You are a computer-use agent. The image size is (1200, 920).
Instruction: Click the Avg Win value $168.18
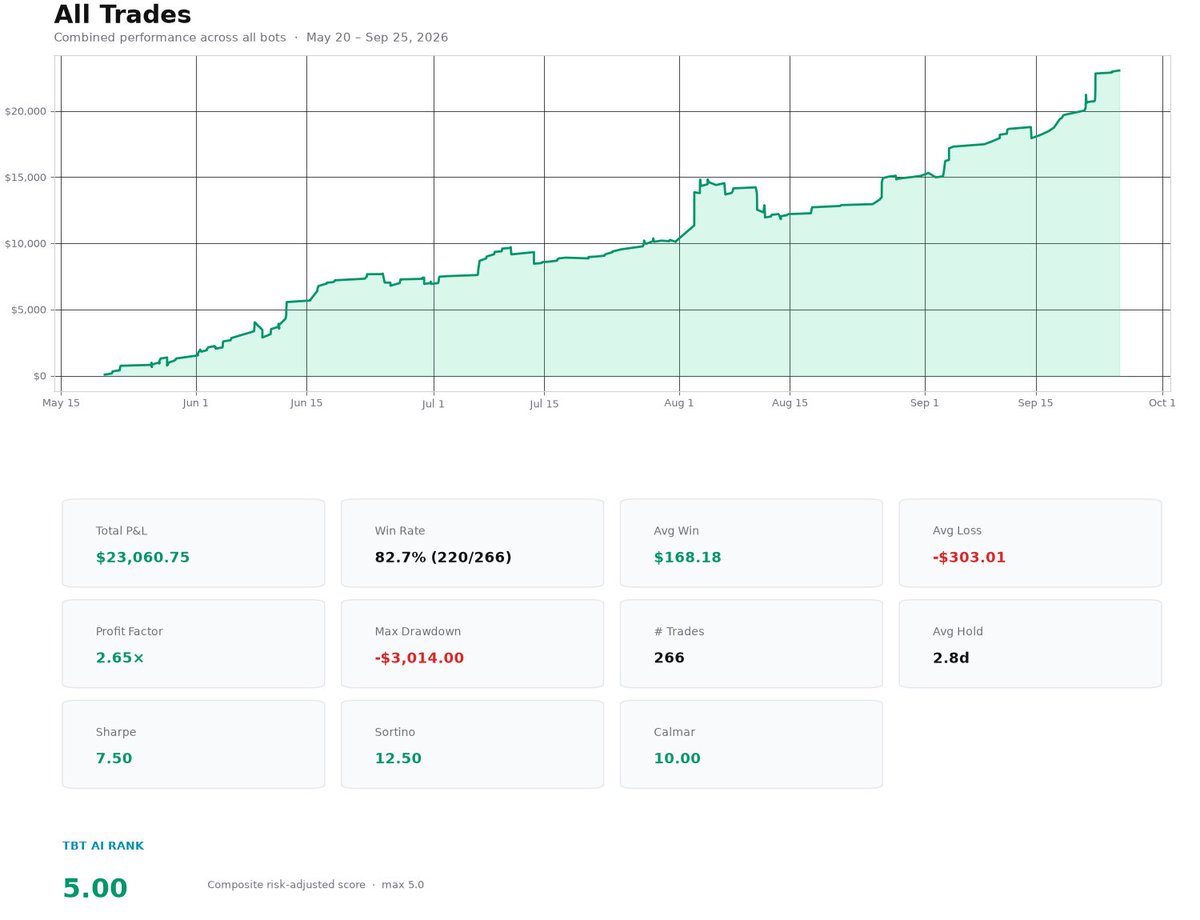point(688,557)
